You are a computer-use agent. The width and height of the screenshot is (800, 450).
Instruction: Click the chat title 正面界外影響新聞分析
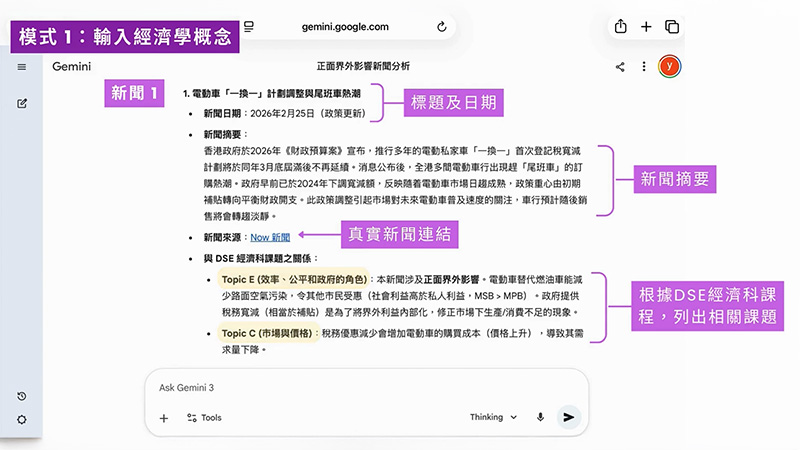click(363, 66)
